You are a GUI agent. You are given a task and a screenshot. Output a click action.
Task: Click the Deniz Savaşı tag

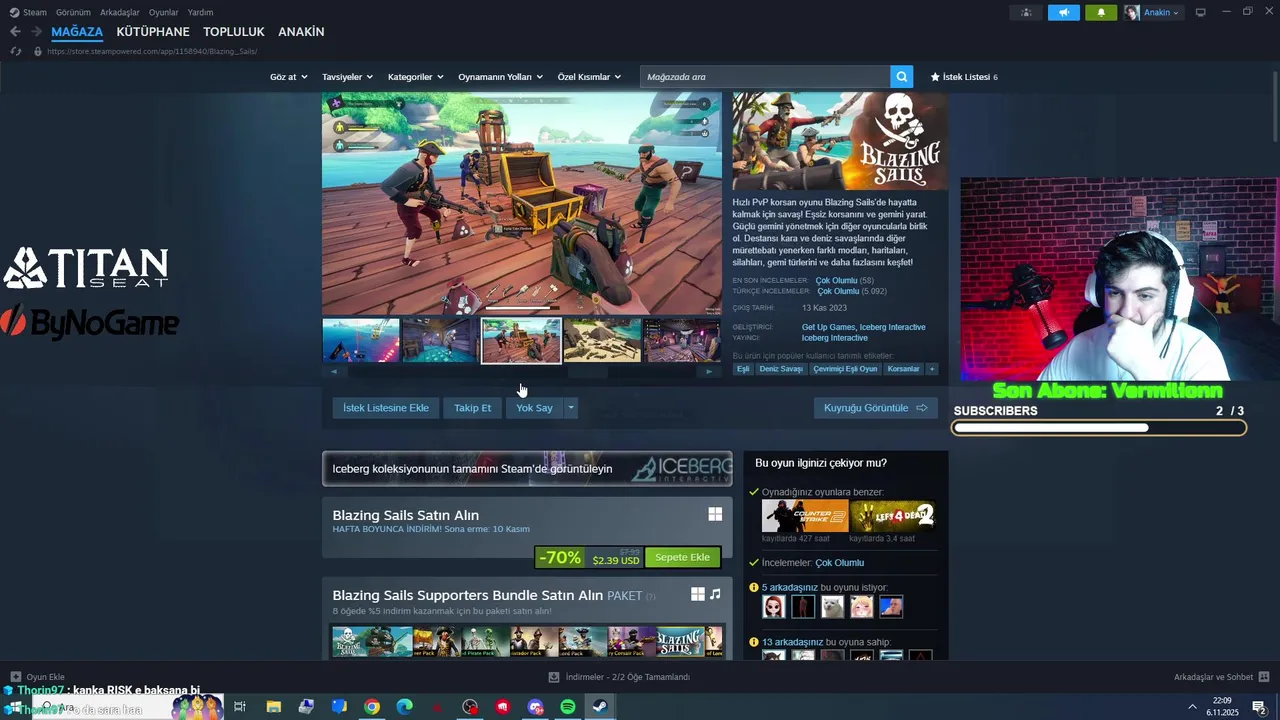781,369
